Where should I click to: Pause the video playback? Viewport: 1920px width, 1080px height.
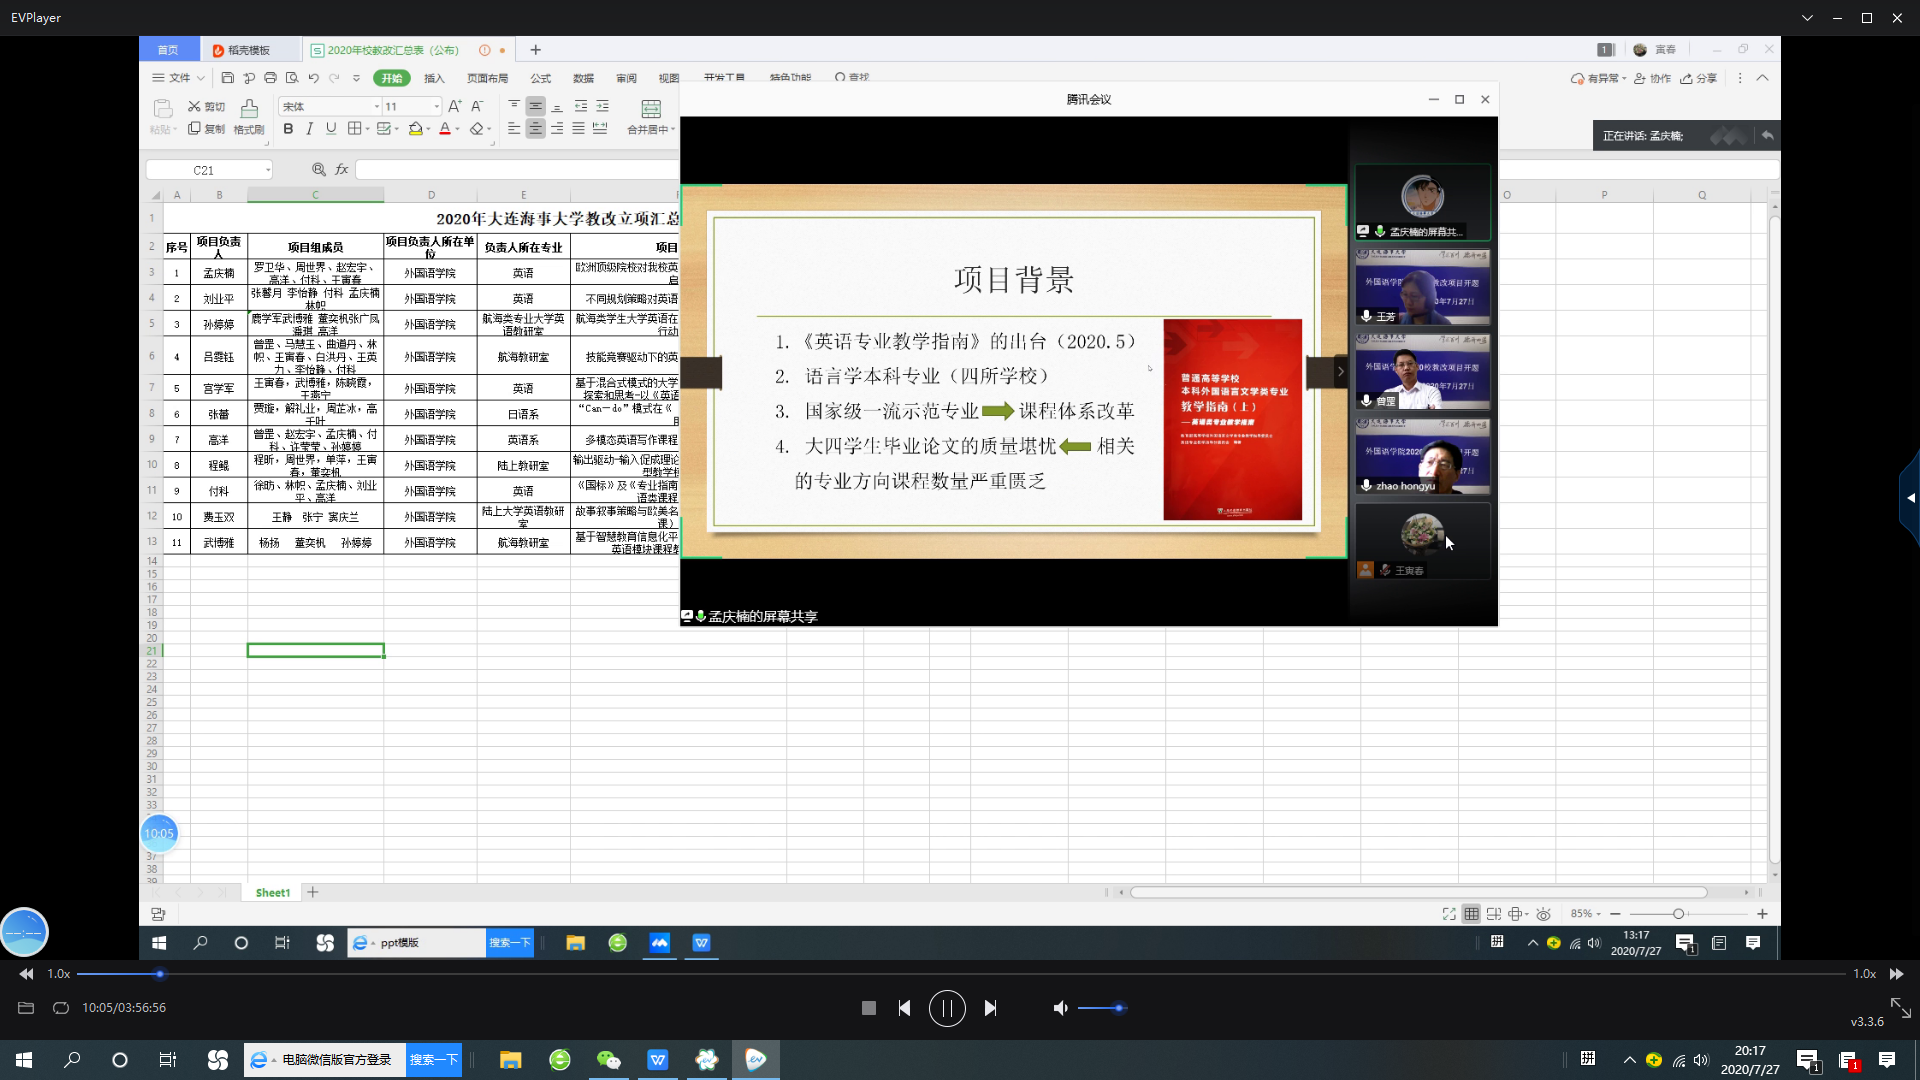(946, 1008)
